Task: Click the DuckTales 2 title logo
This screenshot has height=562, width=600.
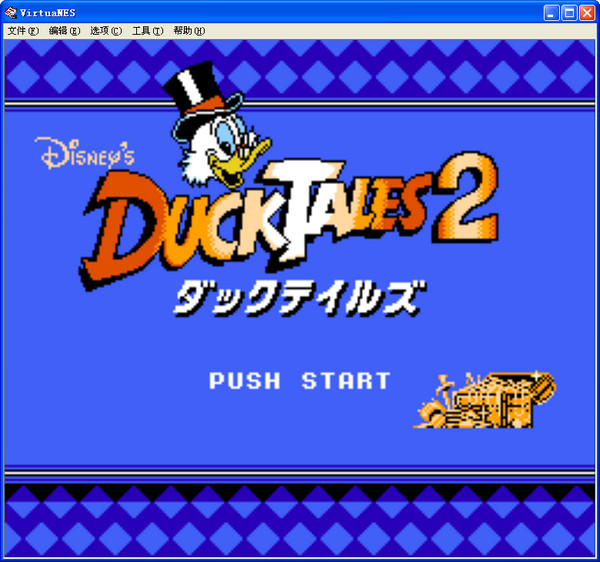Action: (289, 221)
